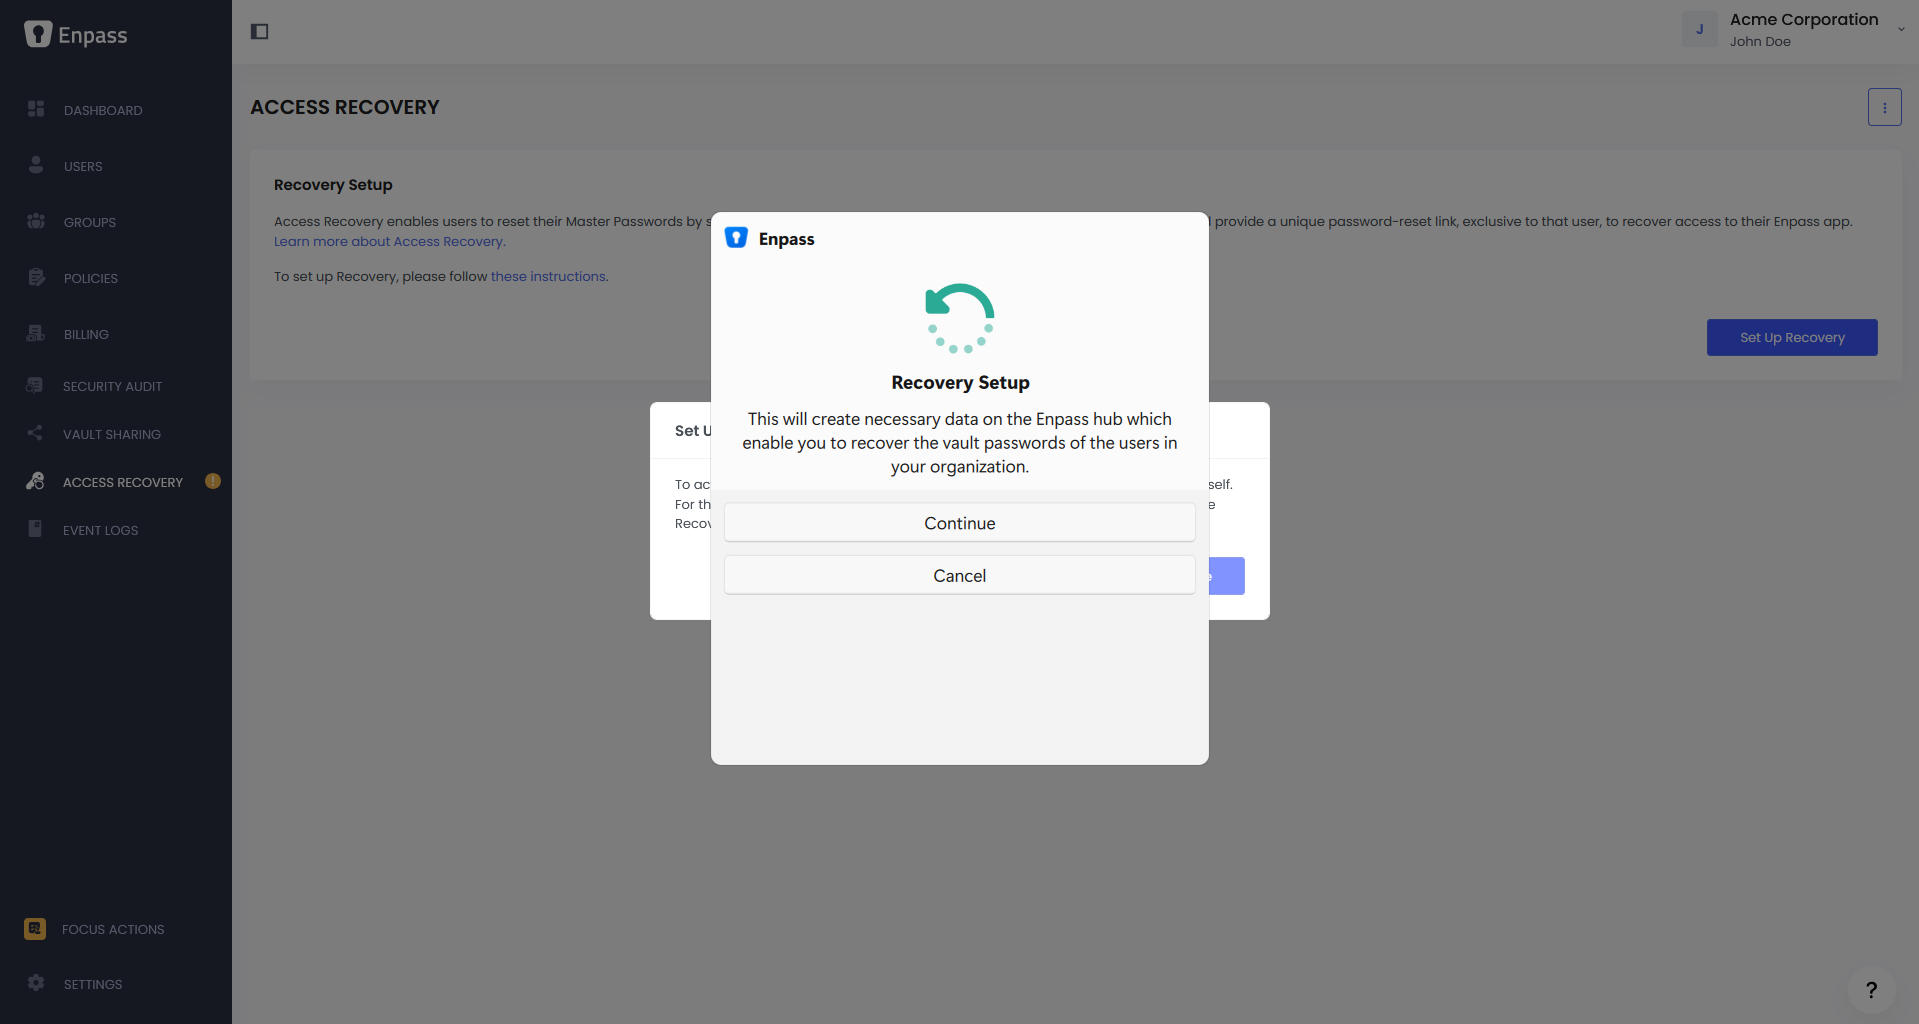
Task: Click the Dashboard grid icon
Action: [x=36, y=109]
